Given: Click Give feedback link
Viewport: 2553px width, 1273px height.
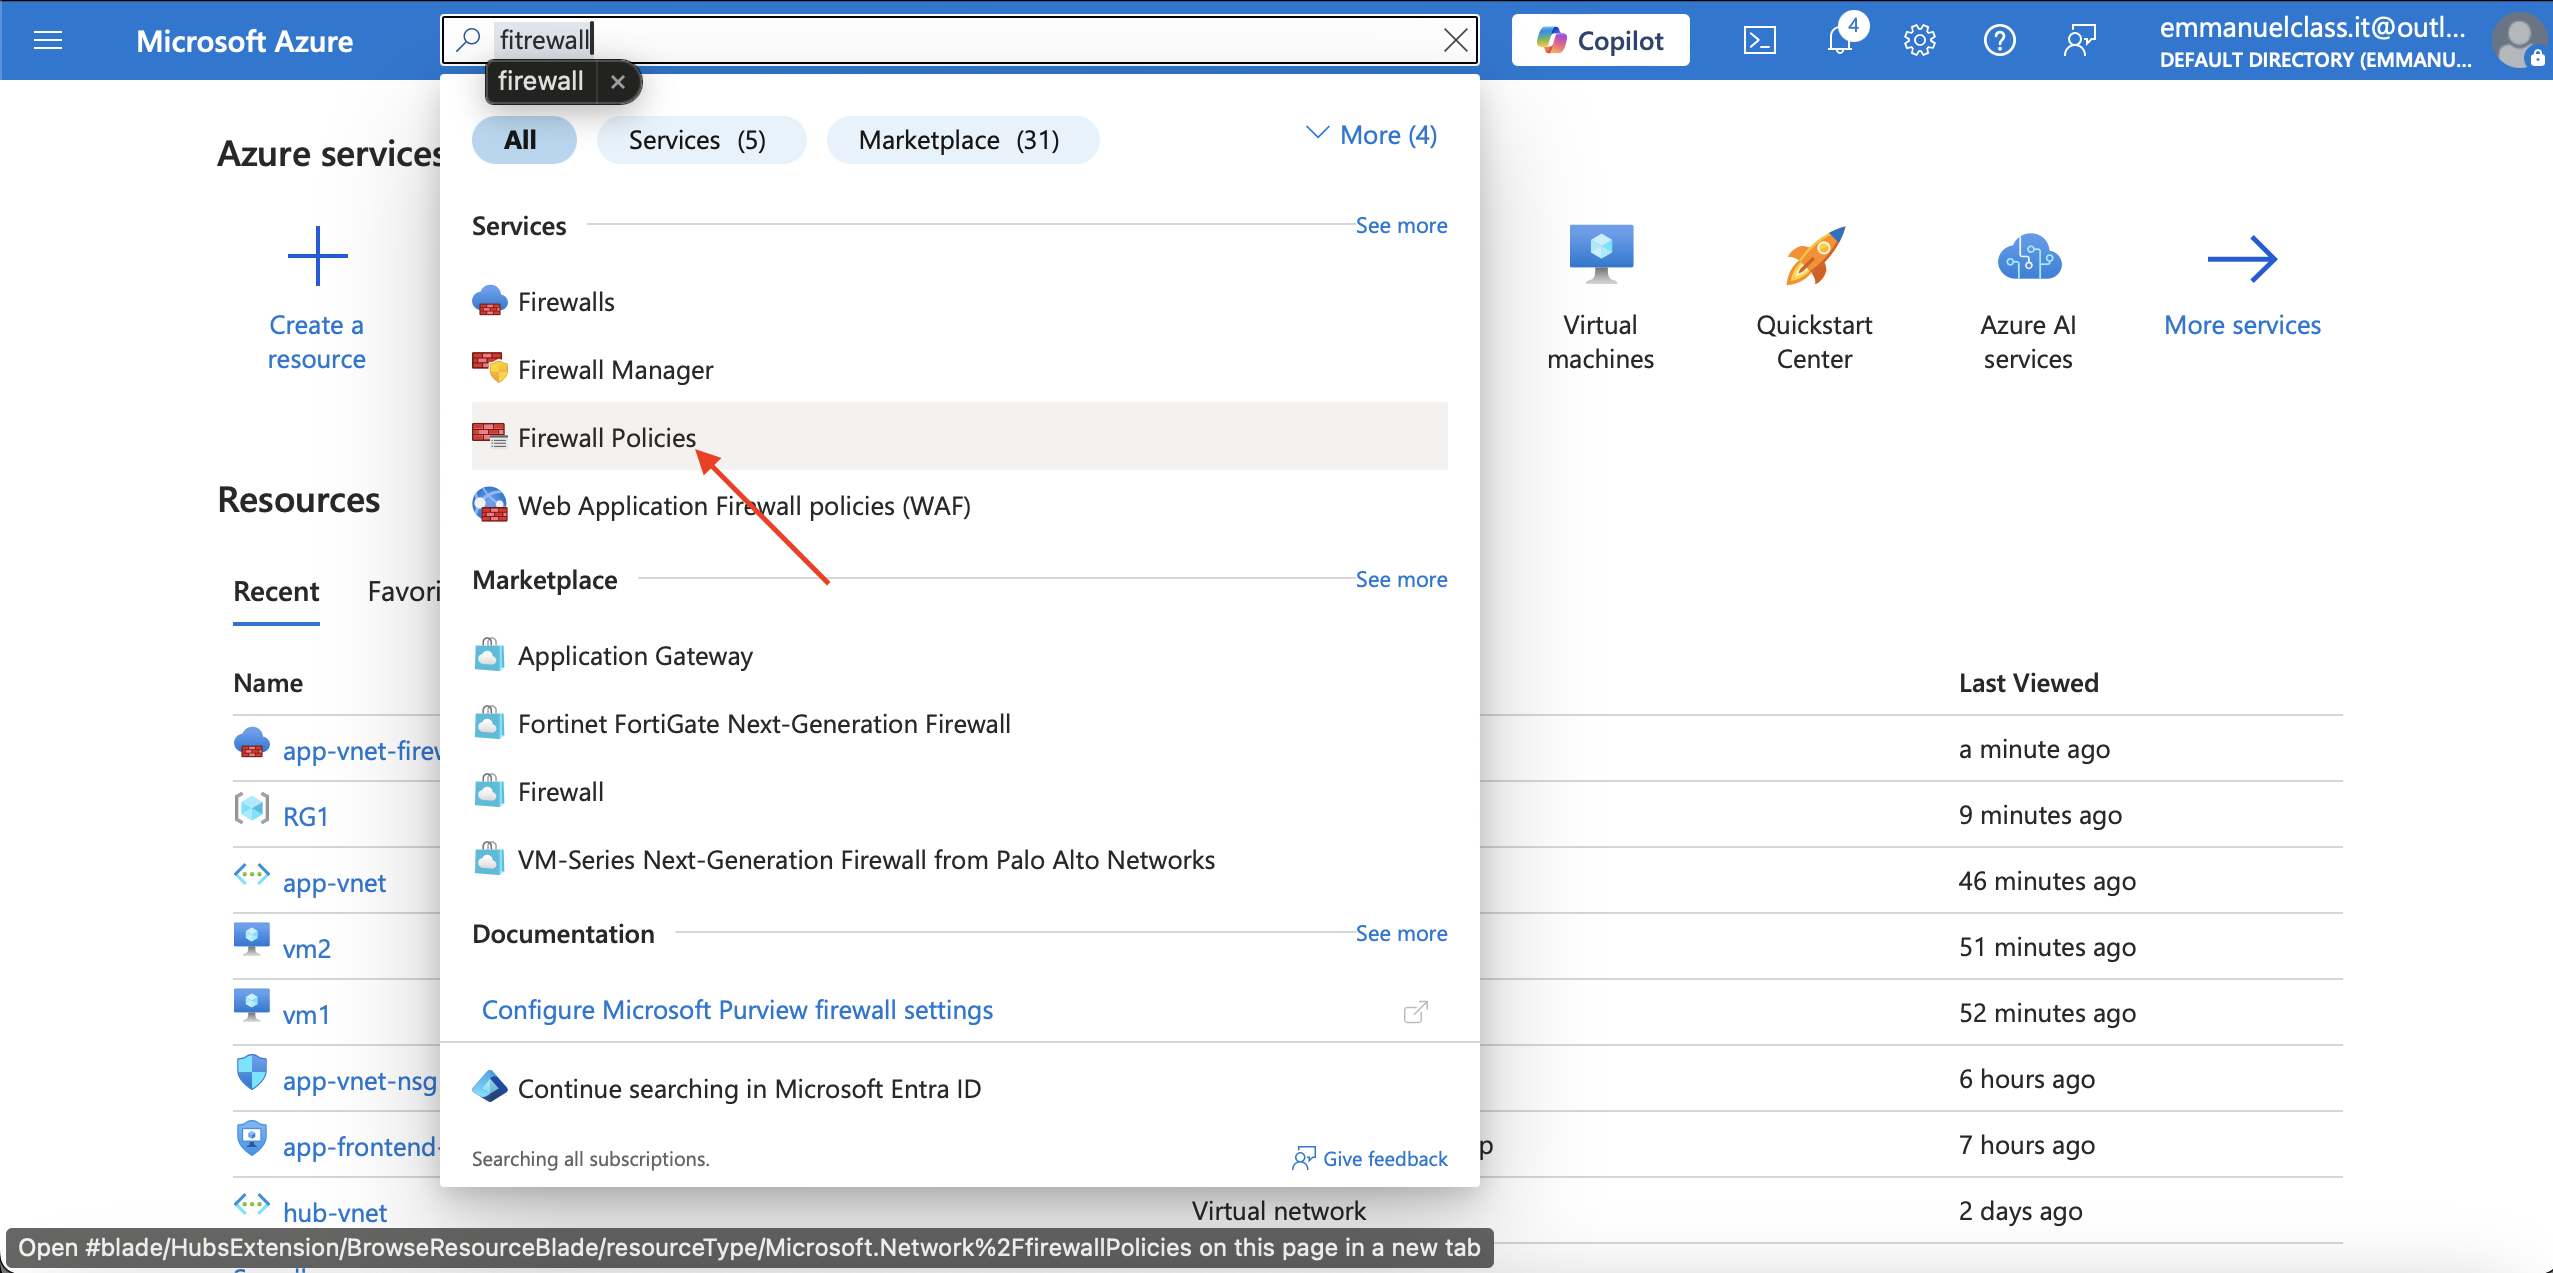Looking at the screenshot, I should [1370, 1158].
